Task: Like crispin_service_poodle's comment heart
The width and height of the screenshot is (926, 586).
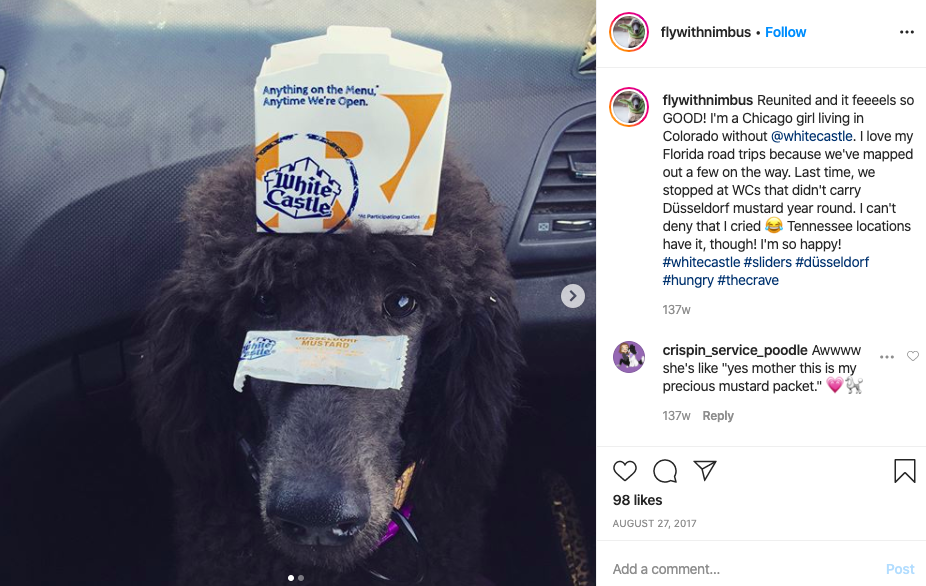Action: tap(913, 356)
